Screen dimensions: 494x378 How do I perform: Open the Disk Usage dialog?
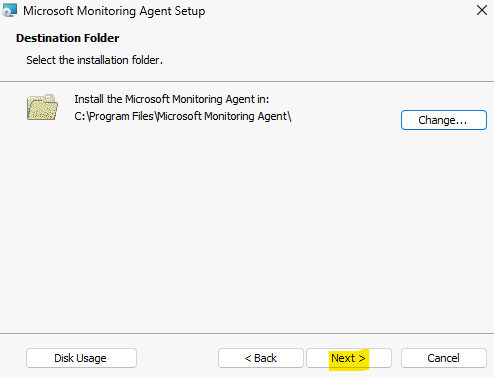(x=81, y=358)
